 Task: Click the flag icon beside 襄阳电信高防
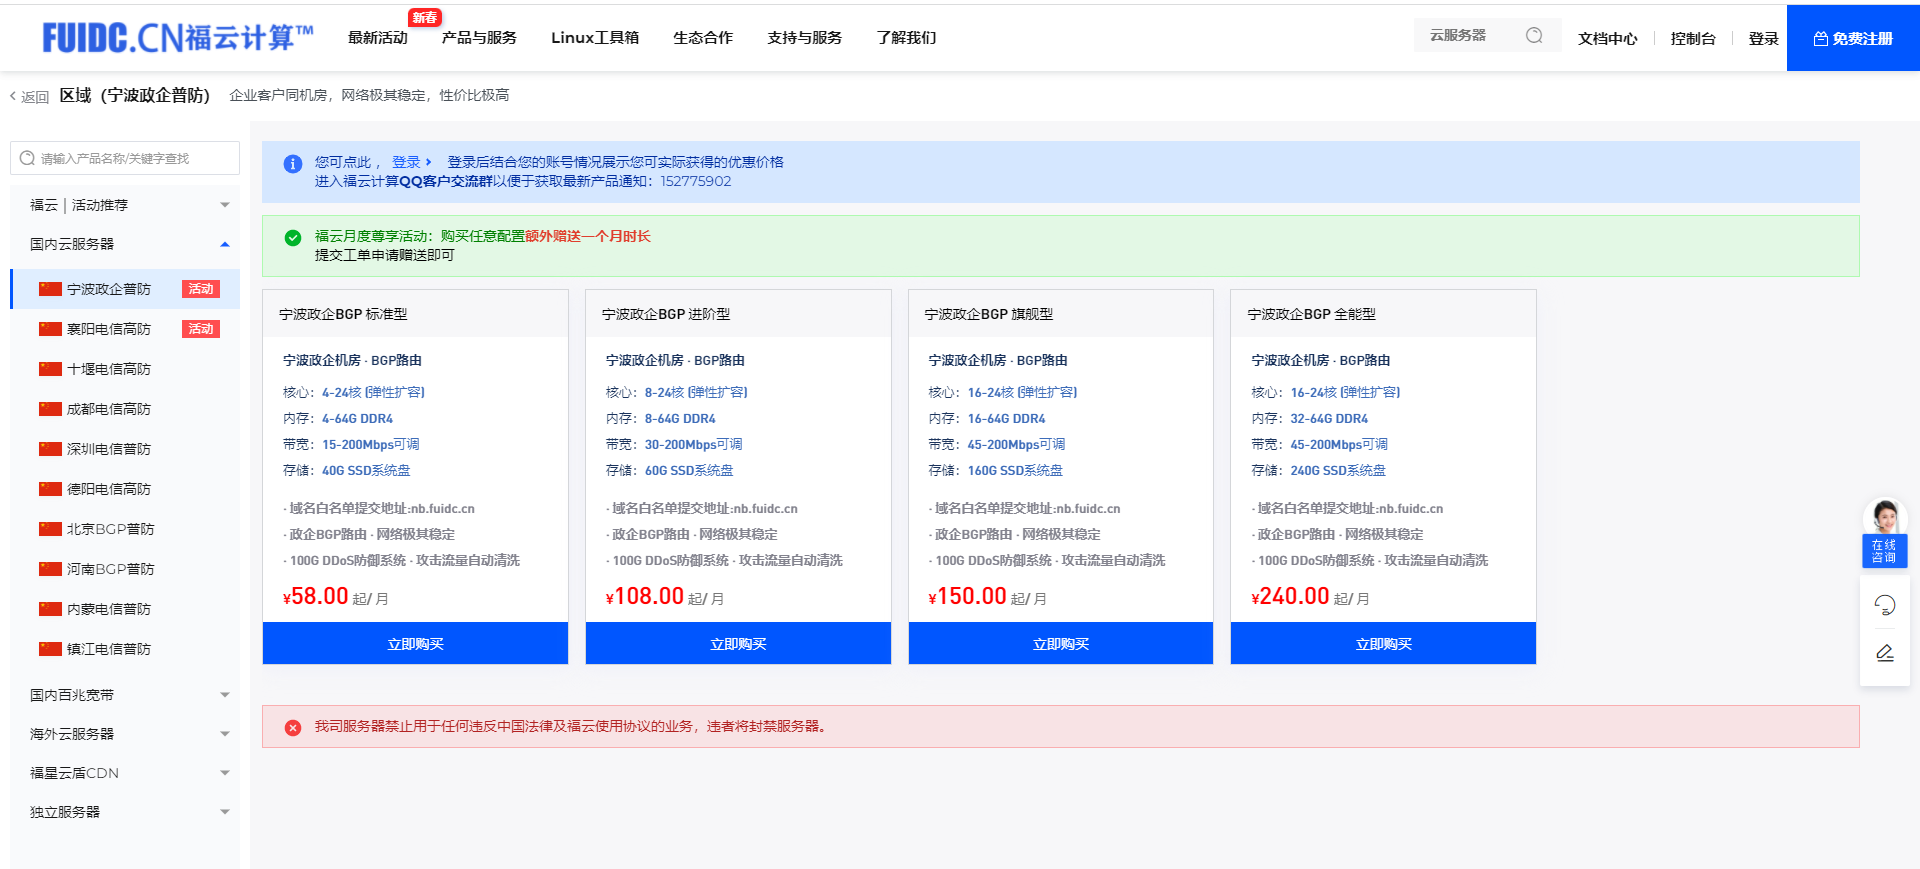click(50, 329)
